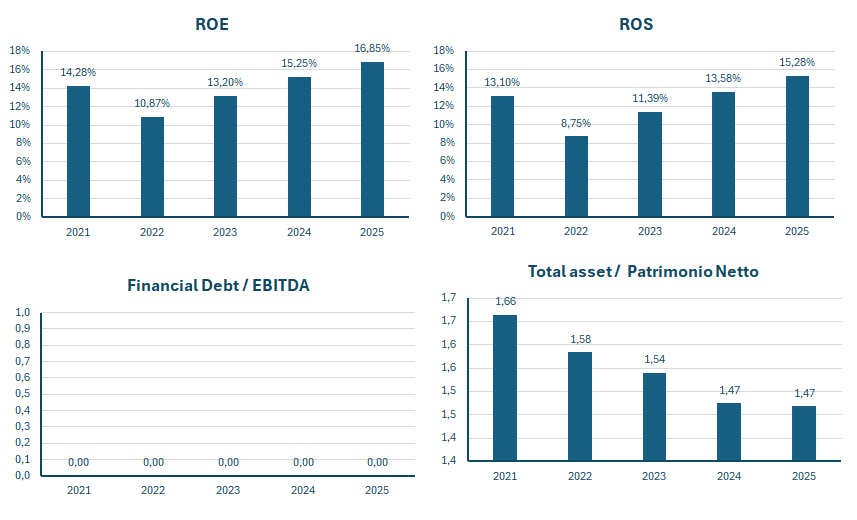Click the 2023 bar in the ROS chart
This screenshot has width=857, height=520.
[650, 165]
